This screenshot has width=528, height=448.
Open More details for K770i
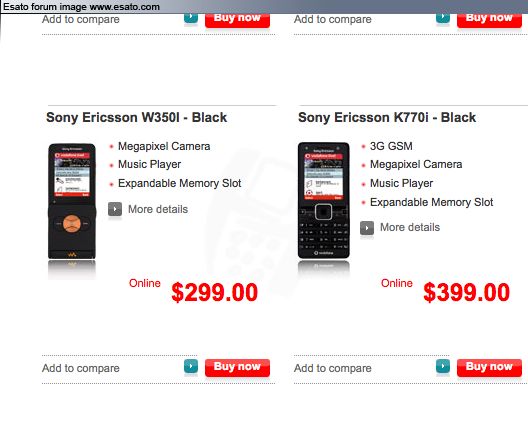(x=410, y=227)
